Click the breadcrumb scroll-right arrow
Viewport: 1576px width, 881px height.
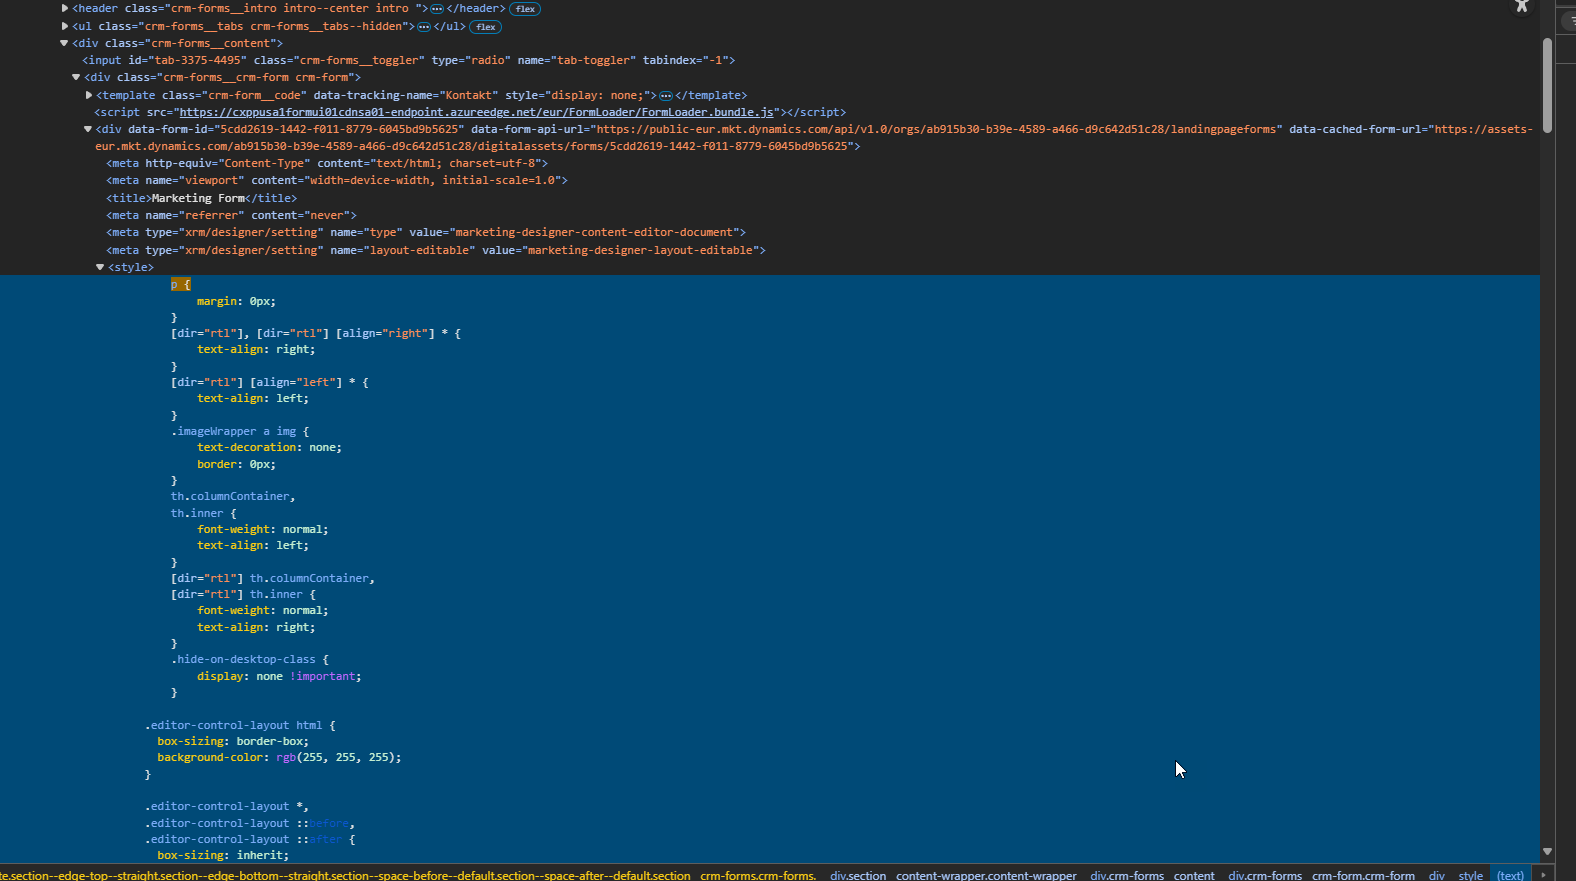[x=1544, y=875]
